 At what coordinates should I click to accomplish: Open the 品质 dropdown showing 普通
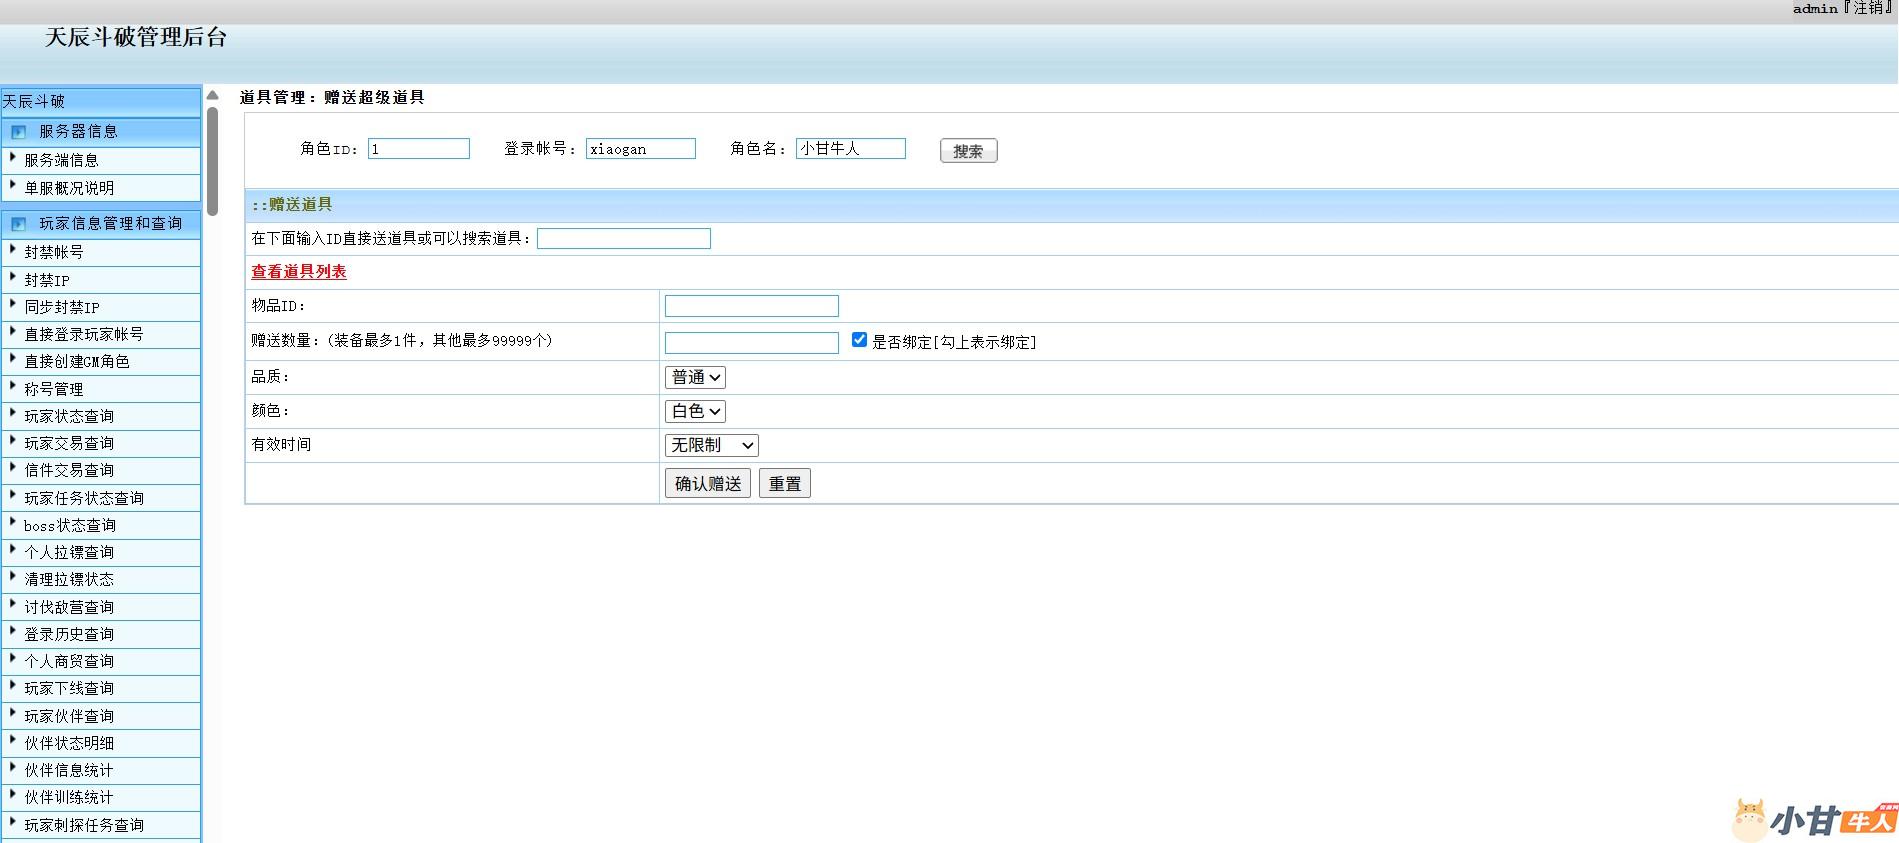695,377
